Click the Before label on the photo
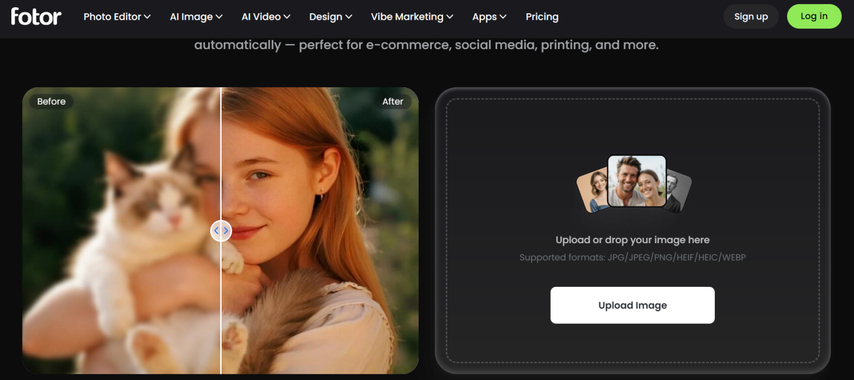The width and height of the screenshot is (854, 380). click(51, 101)
